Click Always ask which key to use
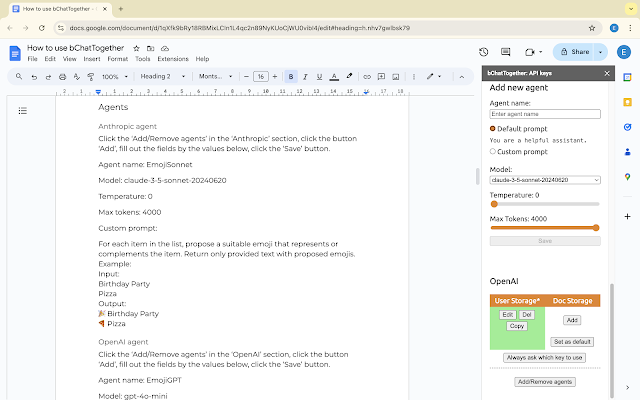 [544, 358]
